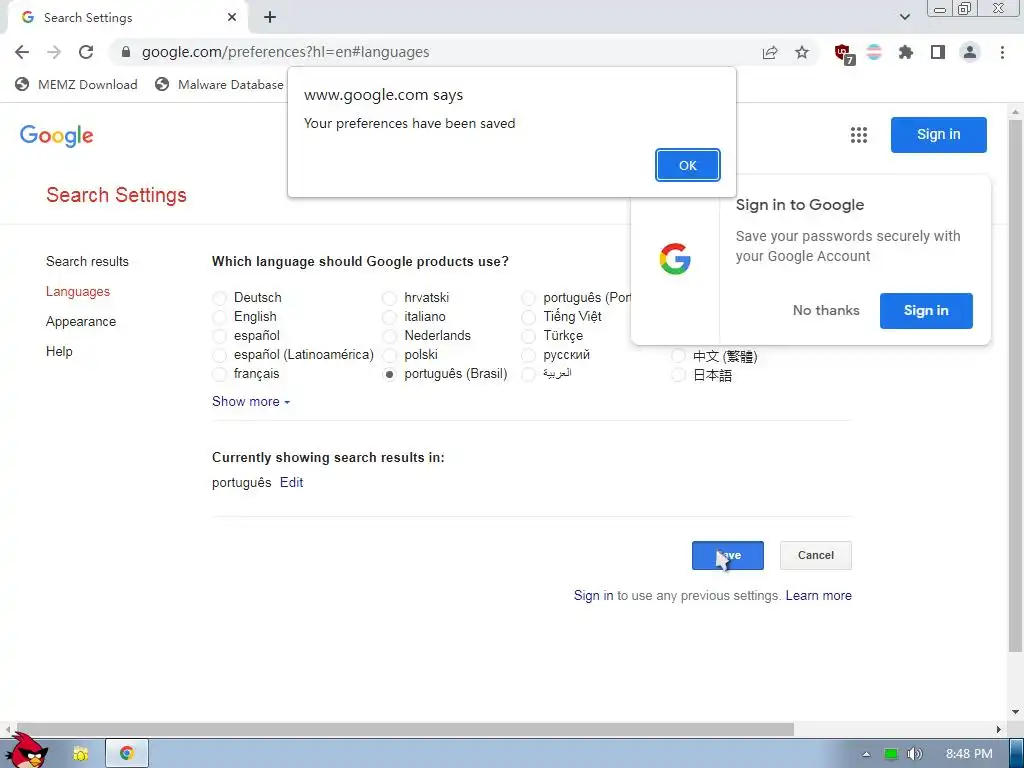Image resolution: width=1024 pixels, height=768 pixels.
Task: Select the Deutsch language radio button
Action: click(219, 298)
